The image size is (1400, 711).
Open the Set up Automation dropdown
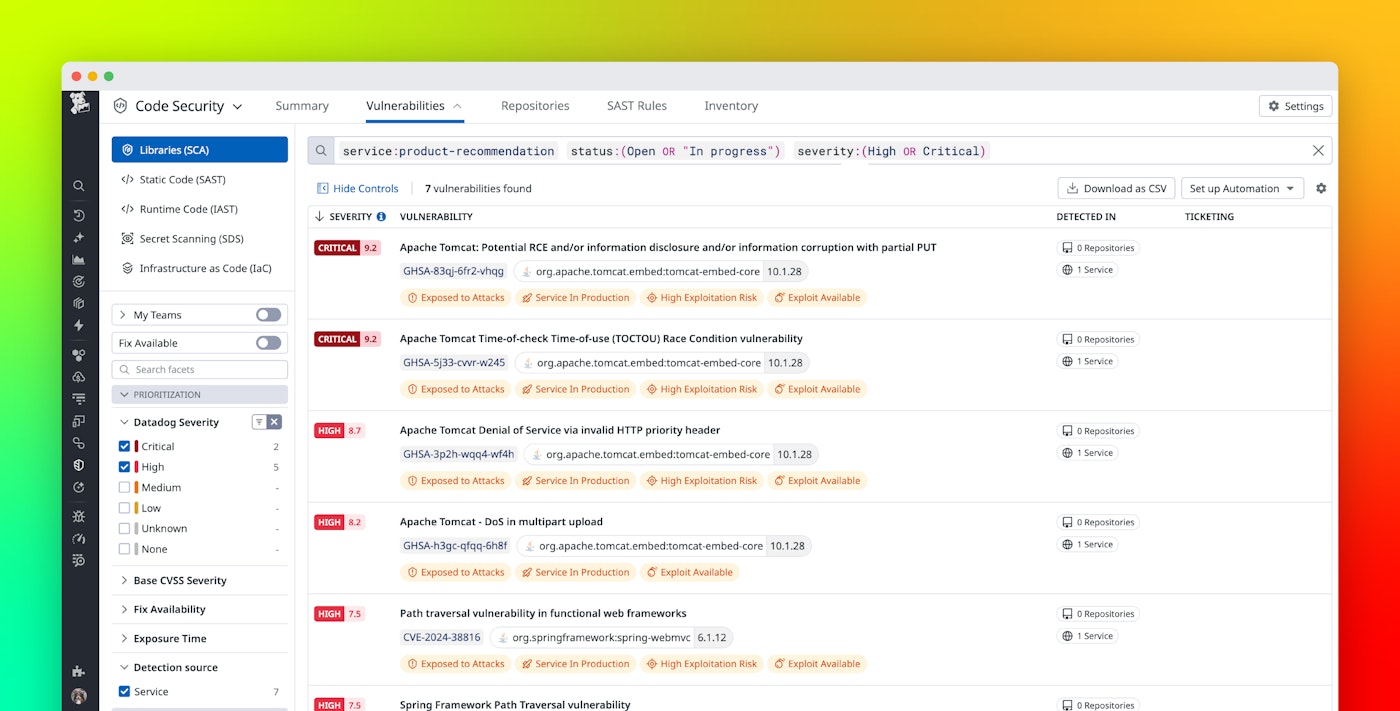1242,188
